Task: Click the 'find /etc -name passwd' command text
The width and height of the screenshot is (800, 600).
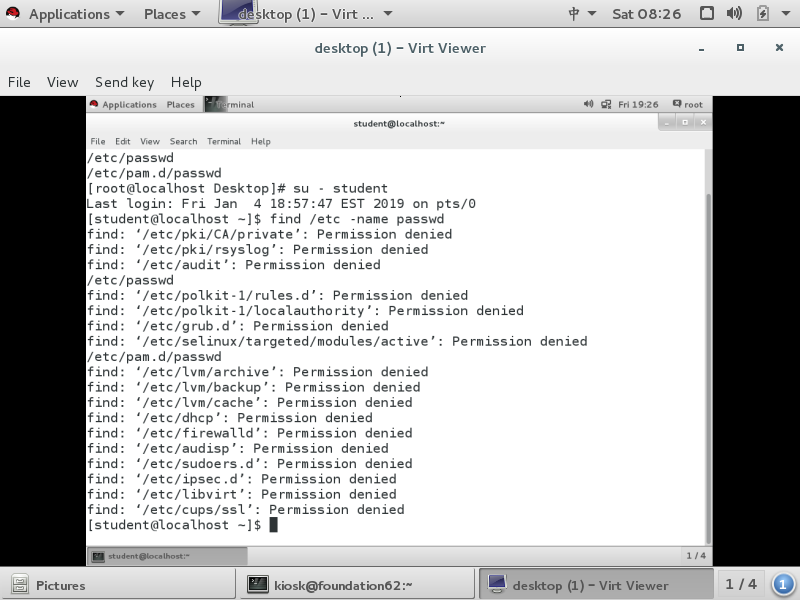Action: coord(357,219)
